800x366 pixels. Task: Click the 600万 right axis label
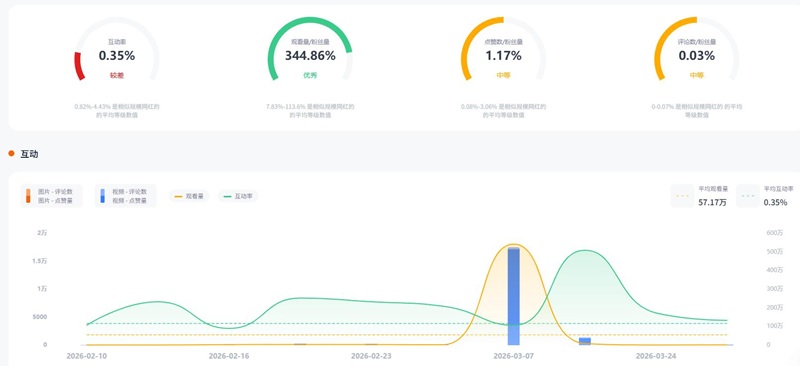coord(774,233)
